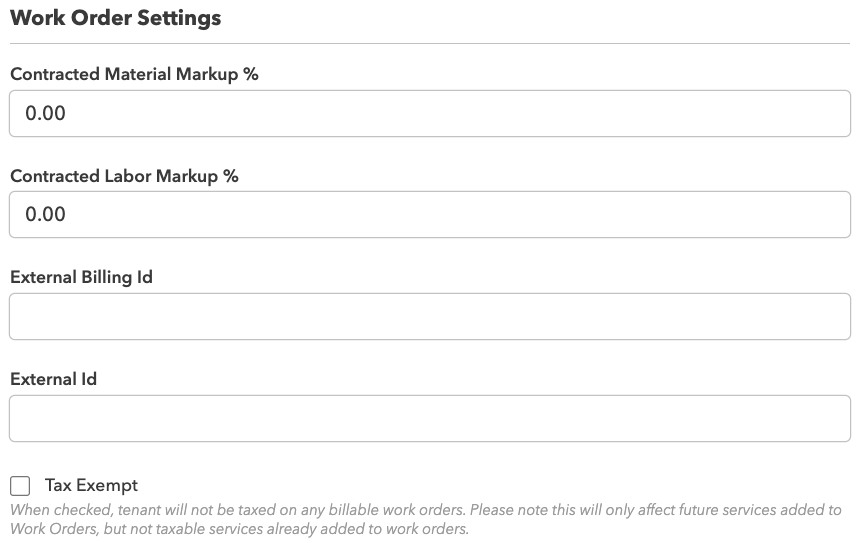The image size is (864, 543).
Task: Click the Contracted Material Markup % input field
Action: (x=430, y=113)
